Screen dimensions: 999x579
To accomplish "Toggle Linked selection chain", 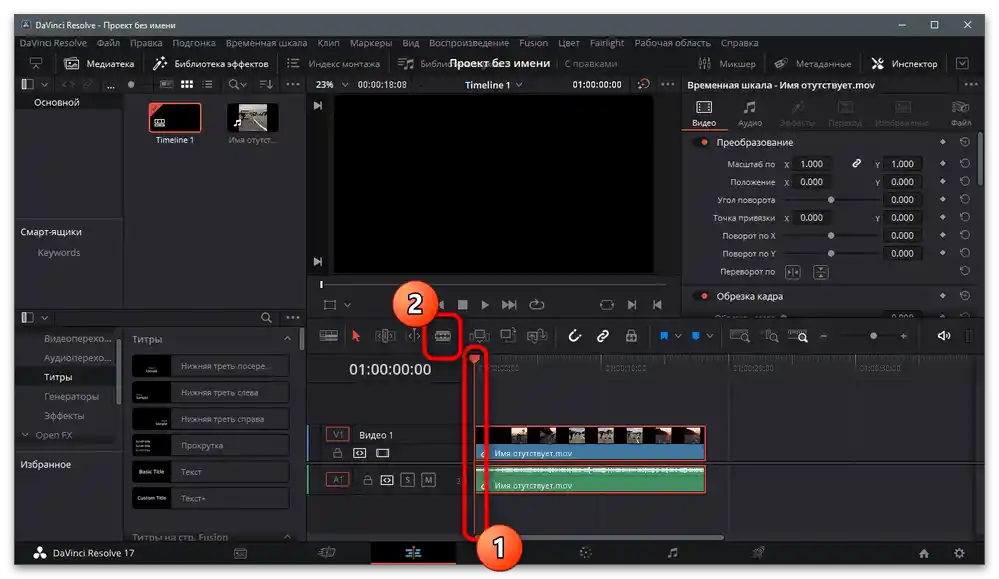I will click(603, 336).
